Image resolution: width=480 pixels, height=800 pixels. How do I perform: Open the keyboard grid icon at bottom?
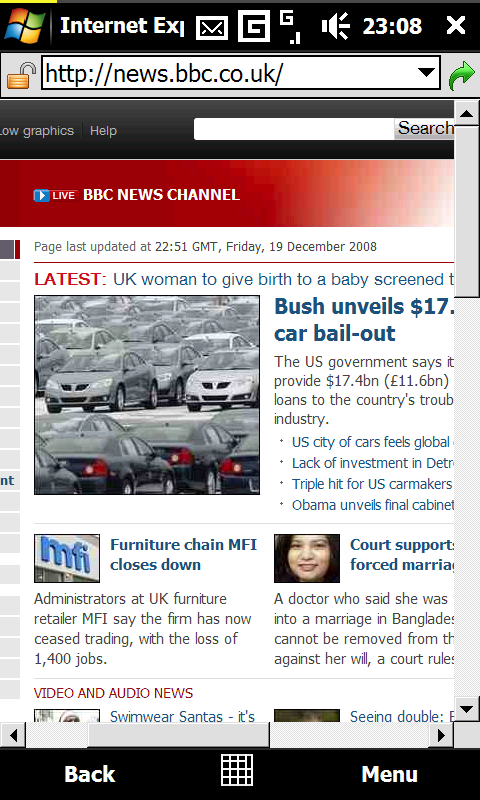pyautogui.click(x=237, y=769)
